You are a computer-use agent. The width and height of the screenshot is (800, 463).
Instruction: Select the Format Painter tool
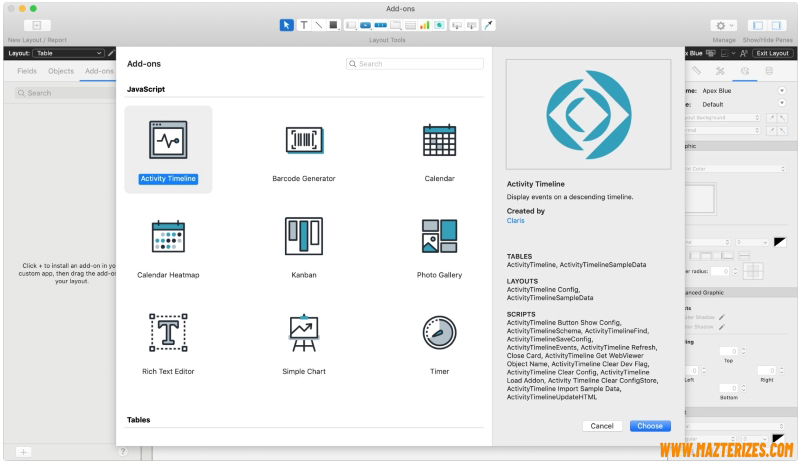(x=488, y=25)
